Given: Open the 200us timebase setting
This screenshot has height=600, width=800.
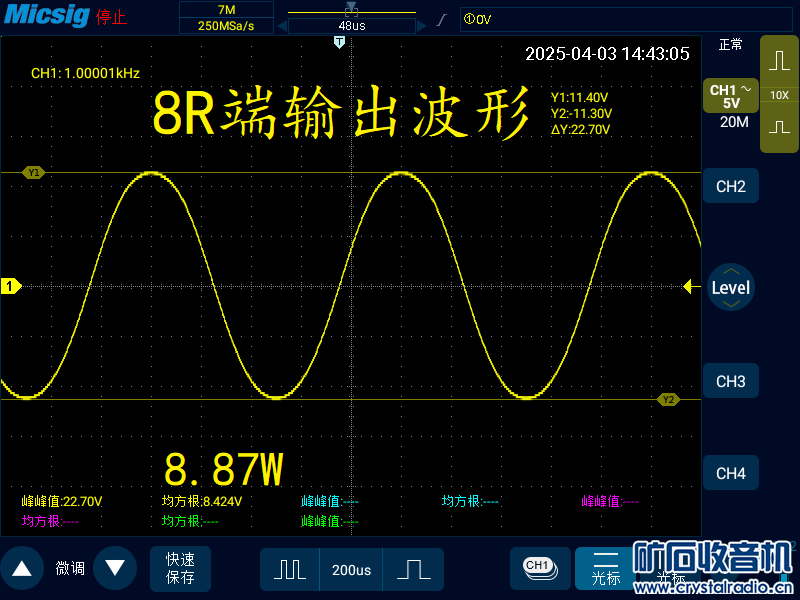Looking at the screenshot, I should point(351,569).
